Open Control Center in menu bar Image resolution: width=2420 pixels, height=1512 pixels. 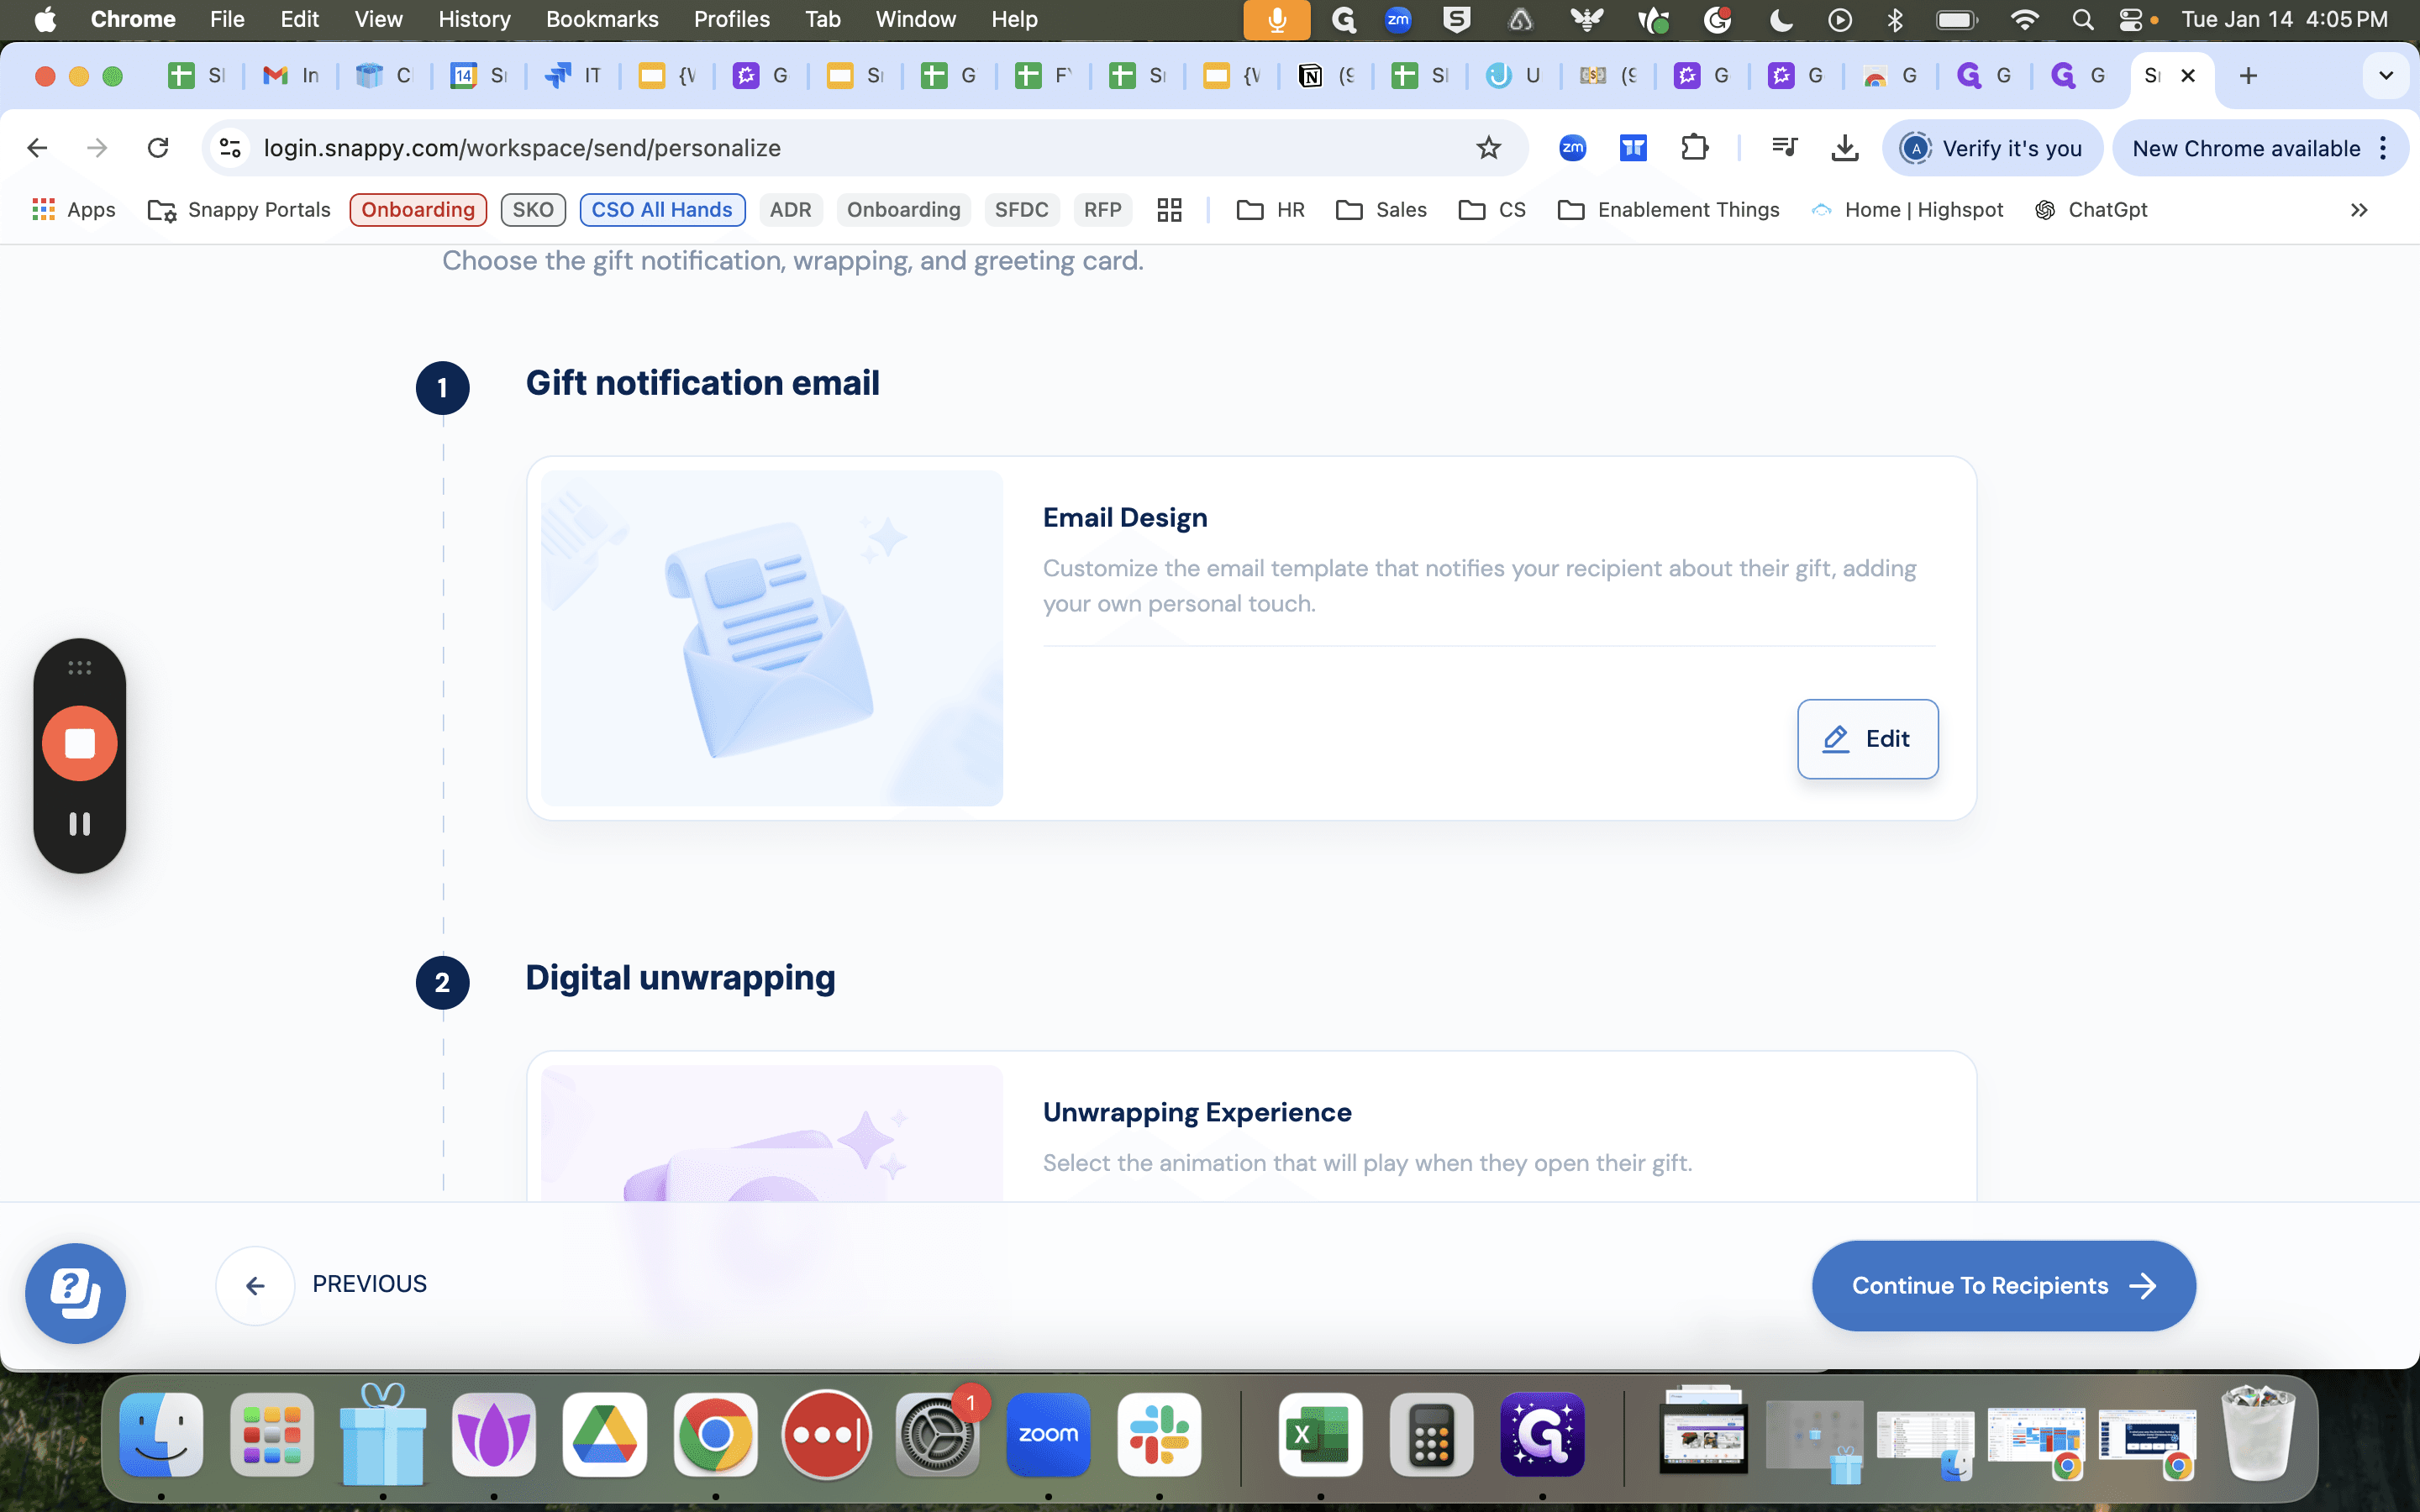2131,19
